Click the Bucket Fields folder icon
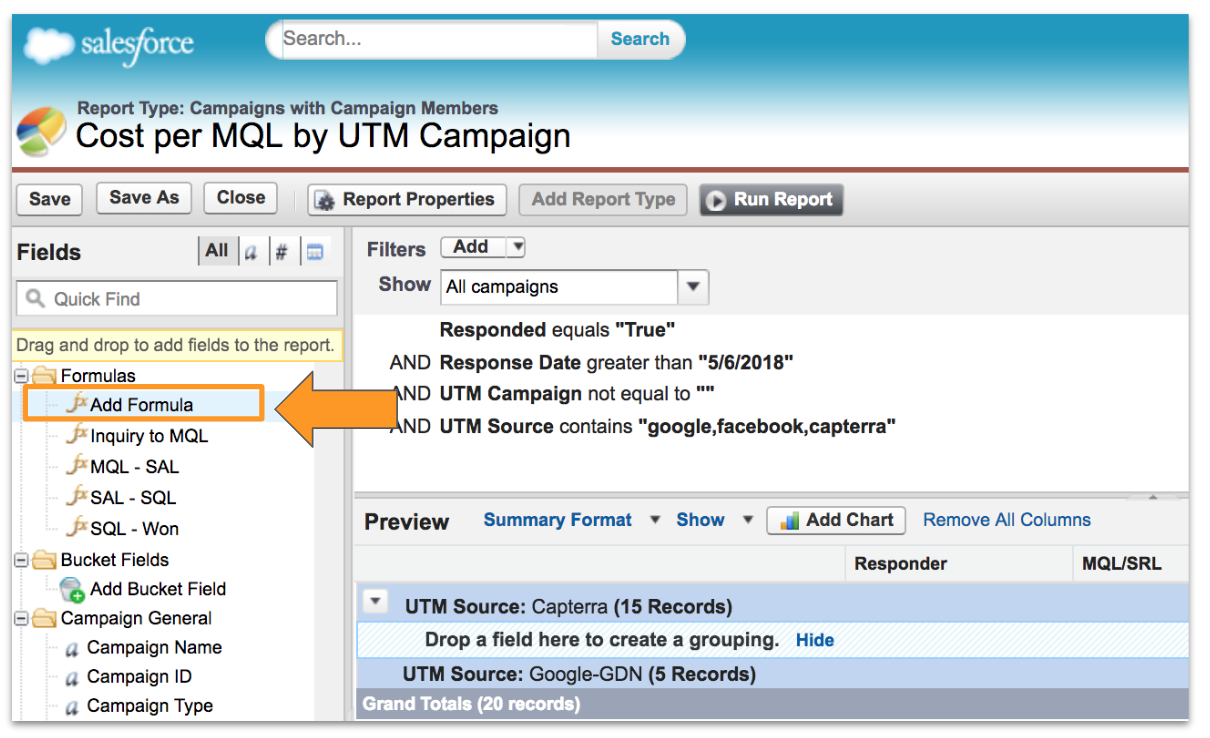1210x738 pixels. 44,560
